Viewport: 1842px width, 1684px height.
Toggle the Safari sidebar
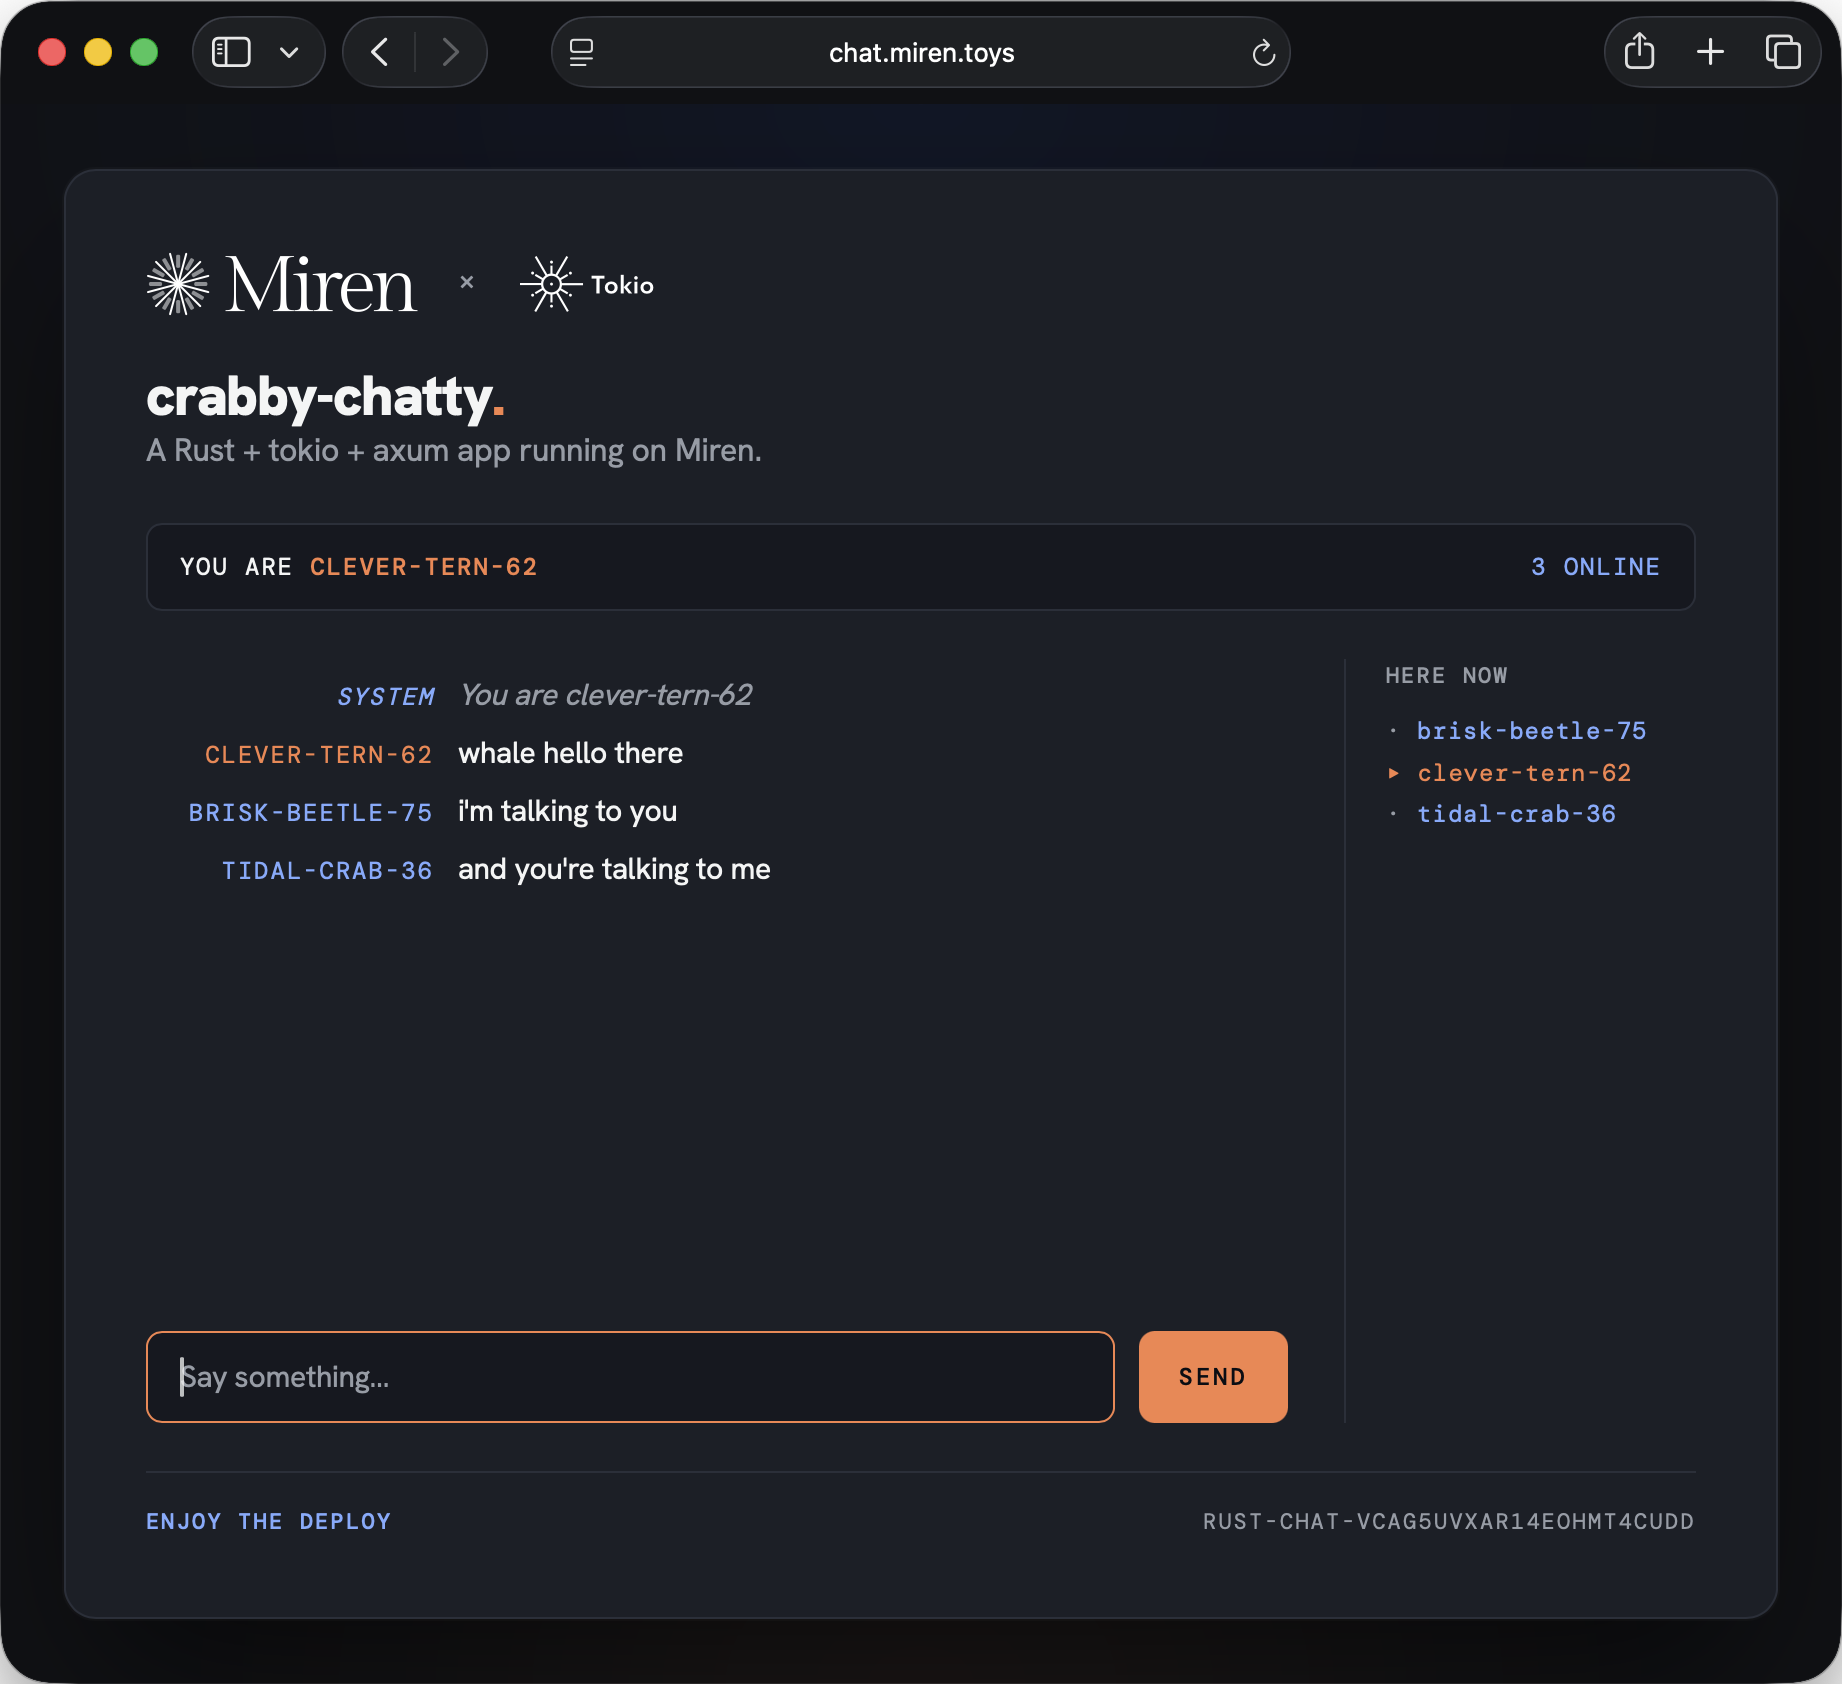[x=231, y=51]
